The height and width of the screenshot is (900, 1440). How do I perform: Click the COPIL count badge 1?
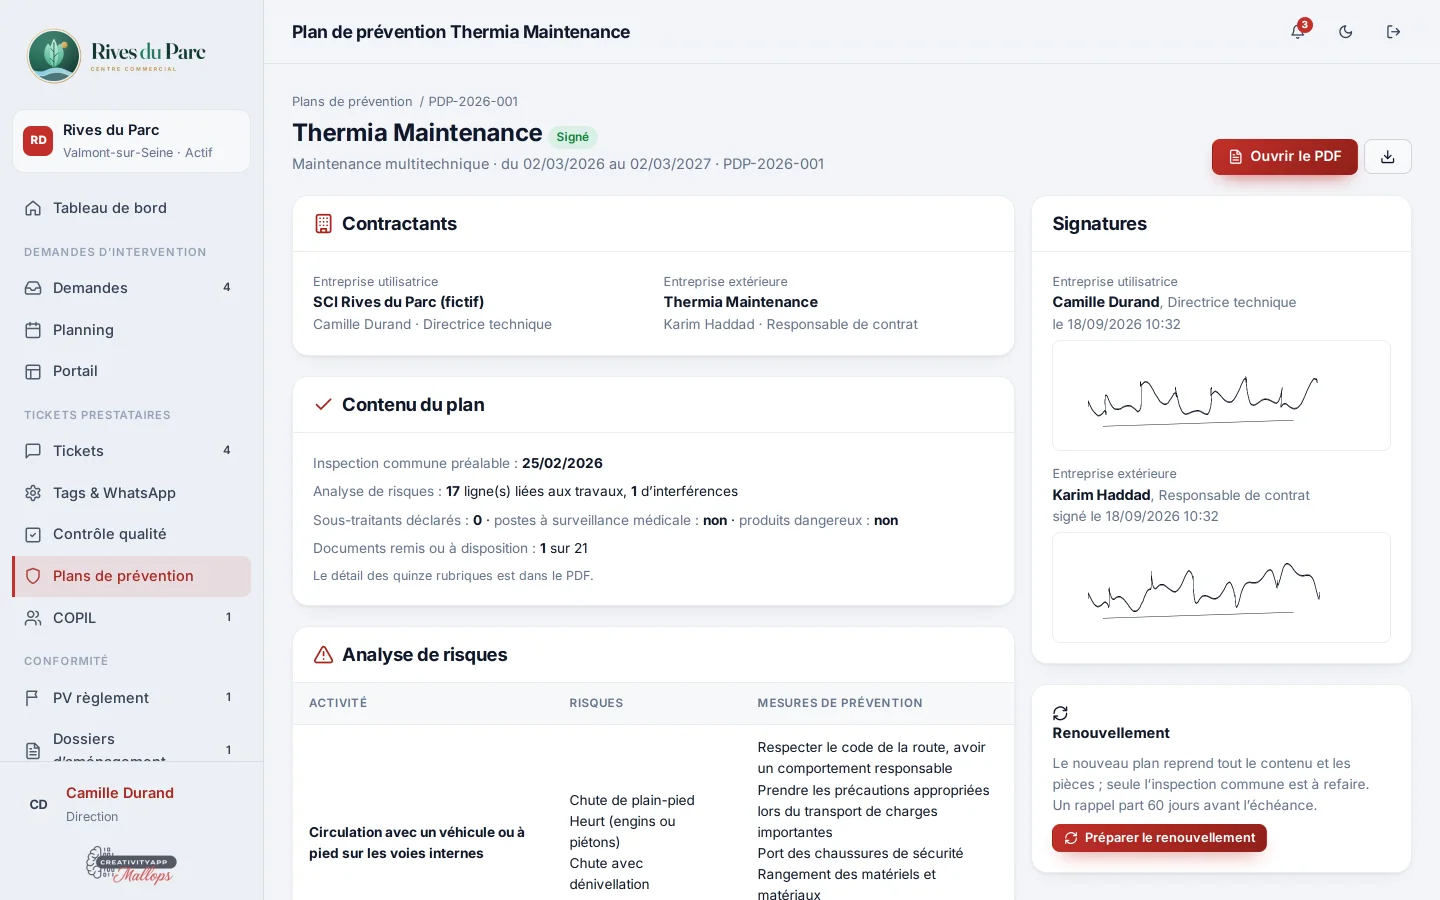[228, 618]
